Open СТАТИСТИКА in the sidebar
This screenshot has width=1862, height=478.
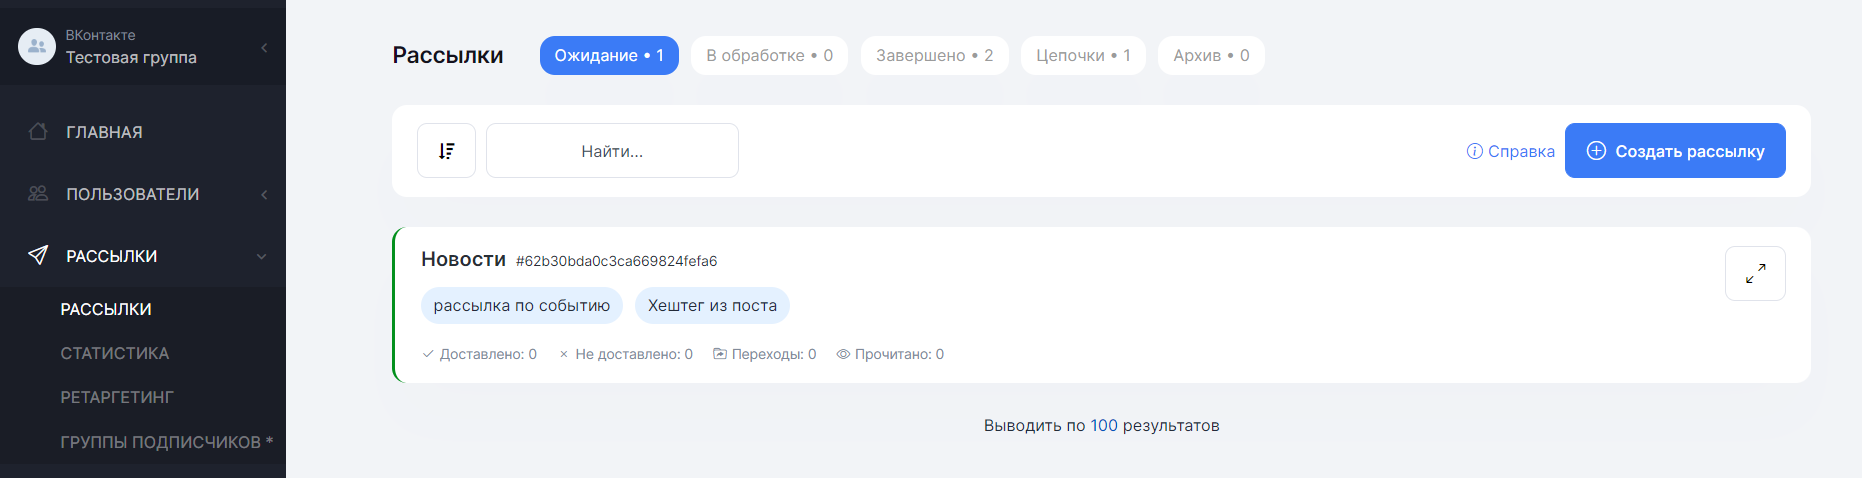point(115,353)
